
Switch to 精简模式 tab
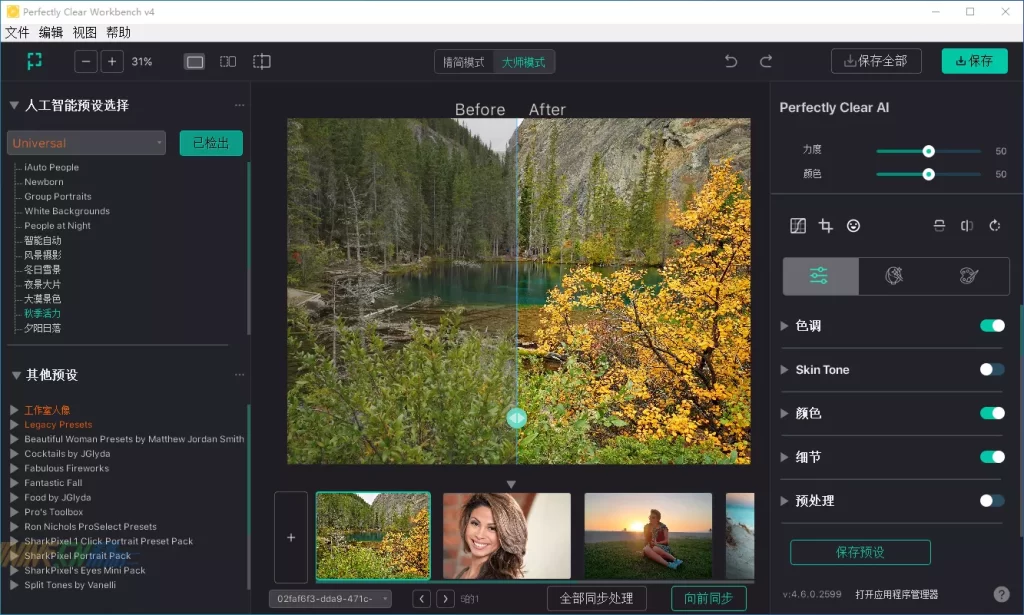[x=464, y=62]
